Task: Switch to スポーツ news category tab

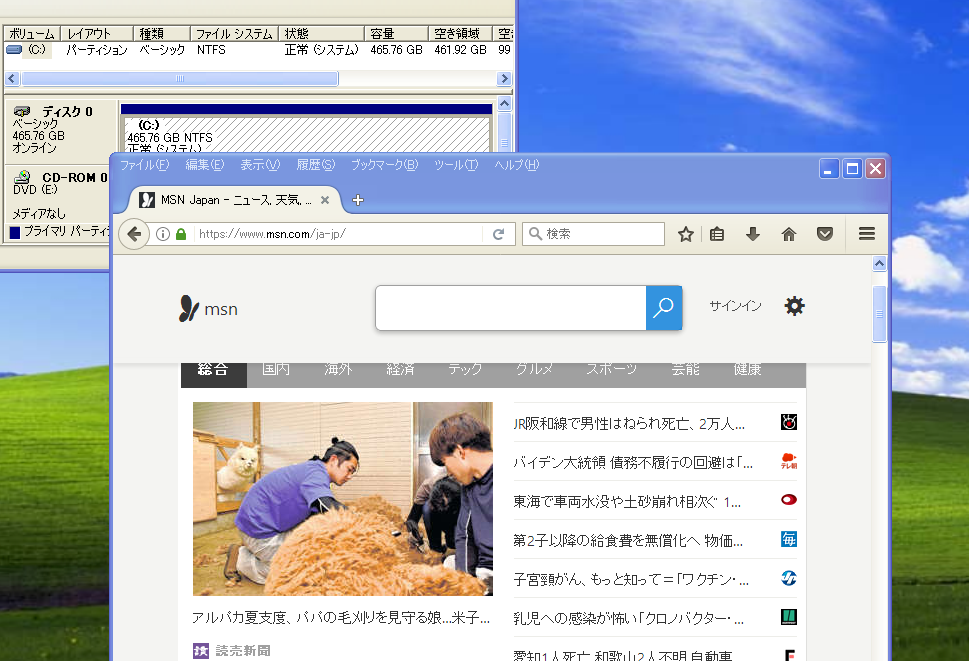Action: tap(611, 370)
